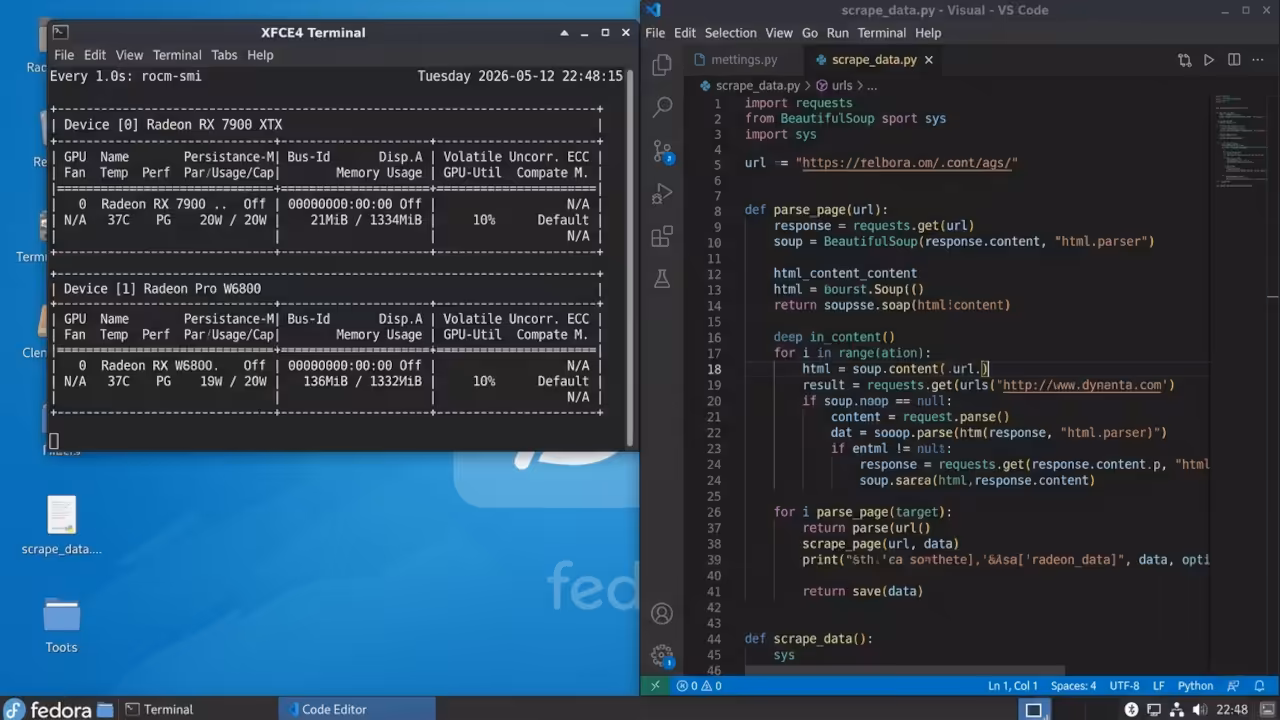Screen dimensions: 1280x720
Task: Show errors and warnings in status bar
Action: (699, 686)
